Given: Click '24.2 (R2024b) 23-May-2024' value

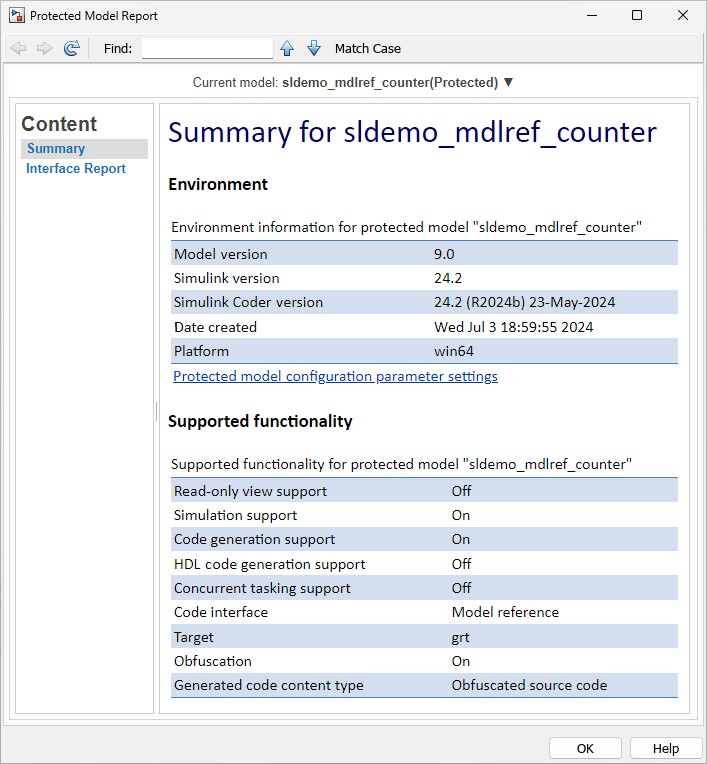Looking at the screenshot, I should point(524,303).
